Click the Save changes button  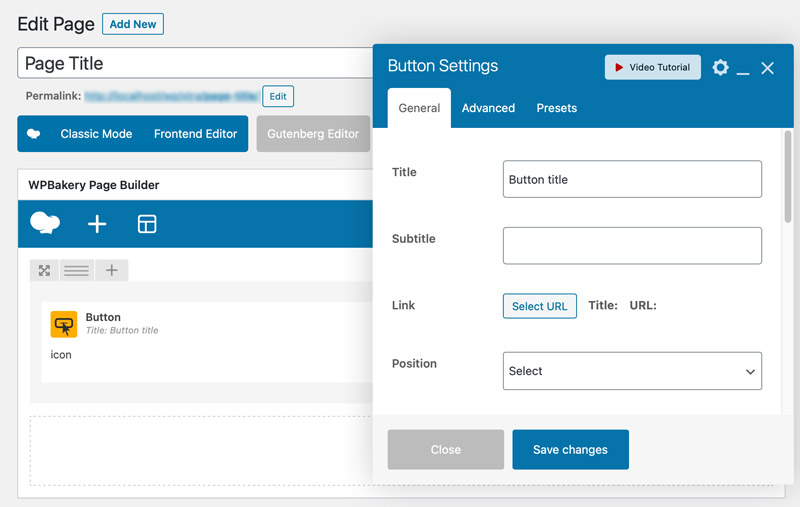pyautogui.click(x=570, y=450)
